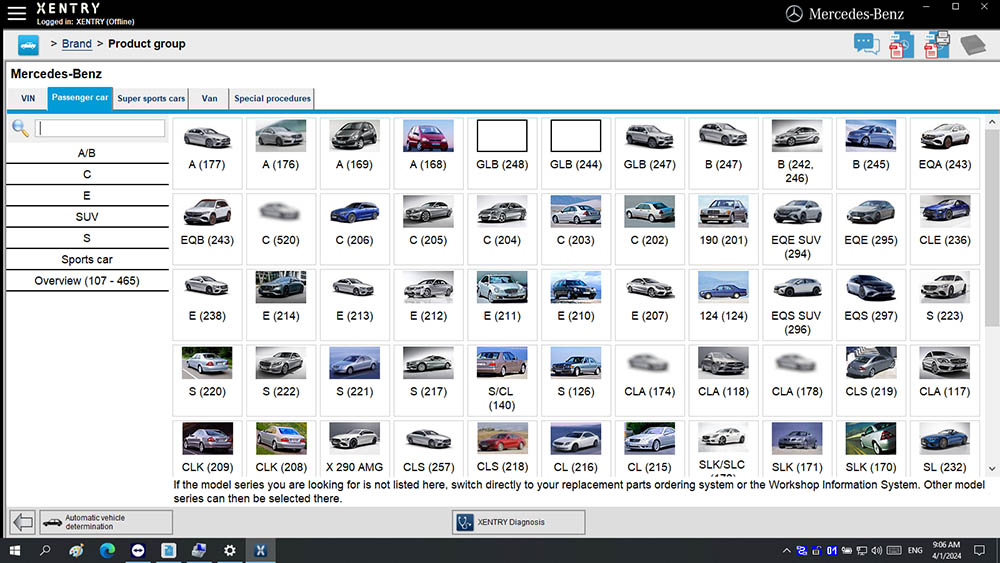Show hidden tray icons chevron
Screen dimensions: 1000x563
787,550
